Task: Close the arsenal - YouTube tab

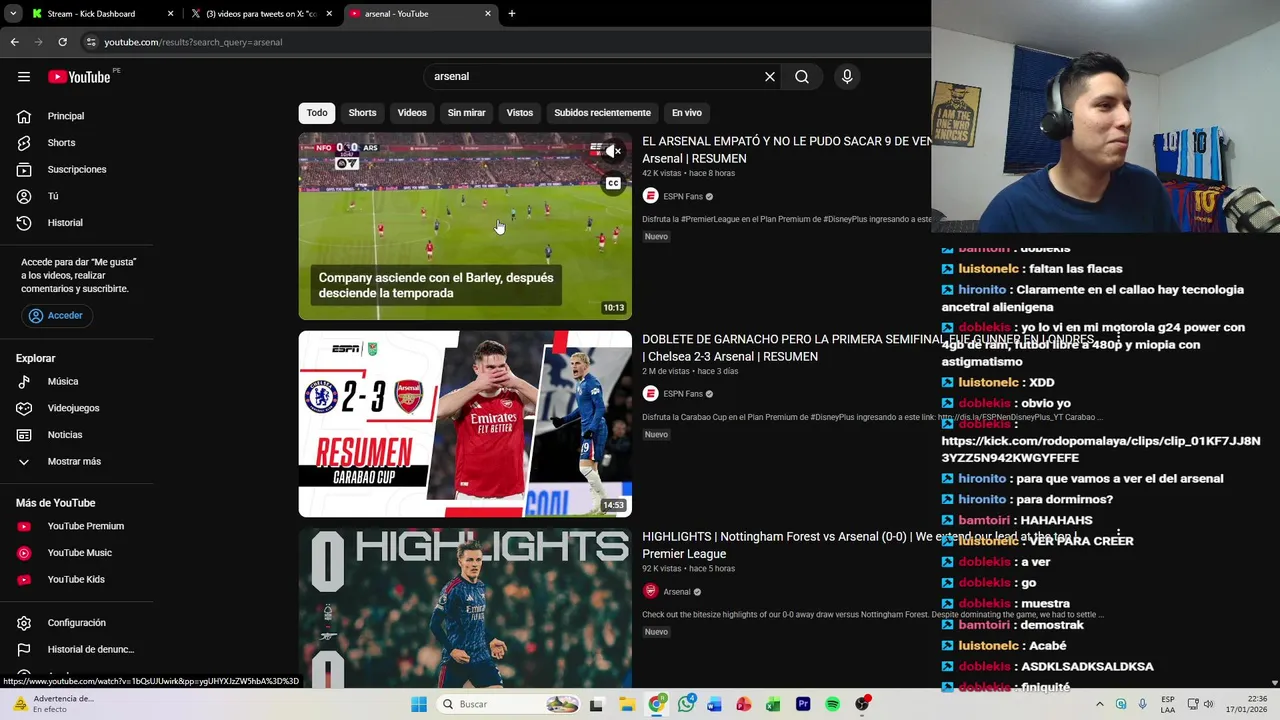Action: 488,14
